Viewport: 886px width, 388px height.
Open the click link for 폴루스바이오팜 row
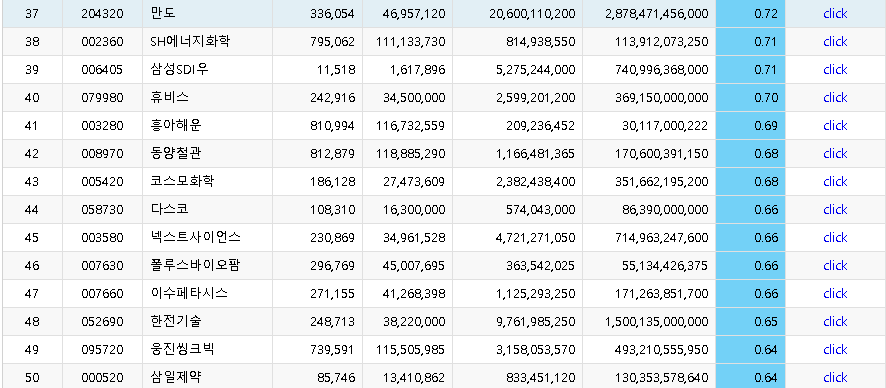[x=835, y=265]
